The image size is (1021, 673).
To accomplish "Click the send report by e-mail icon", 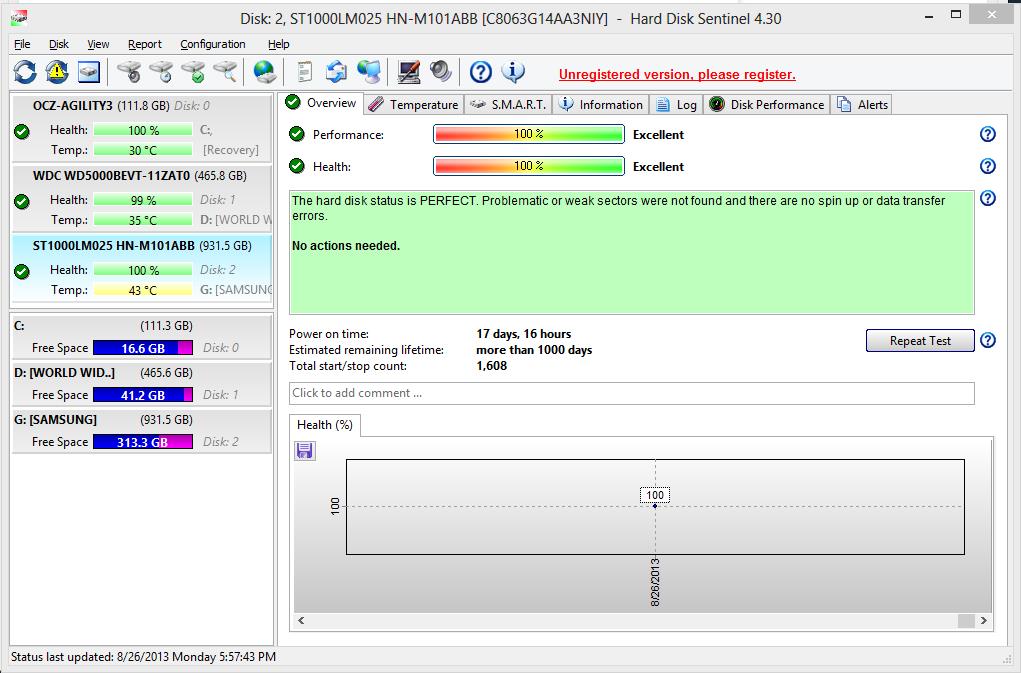I will (x=336, y=72).
